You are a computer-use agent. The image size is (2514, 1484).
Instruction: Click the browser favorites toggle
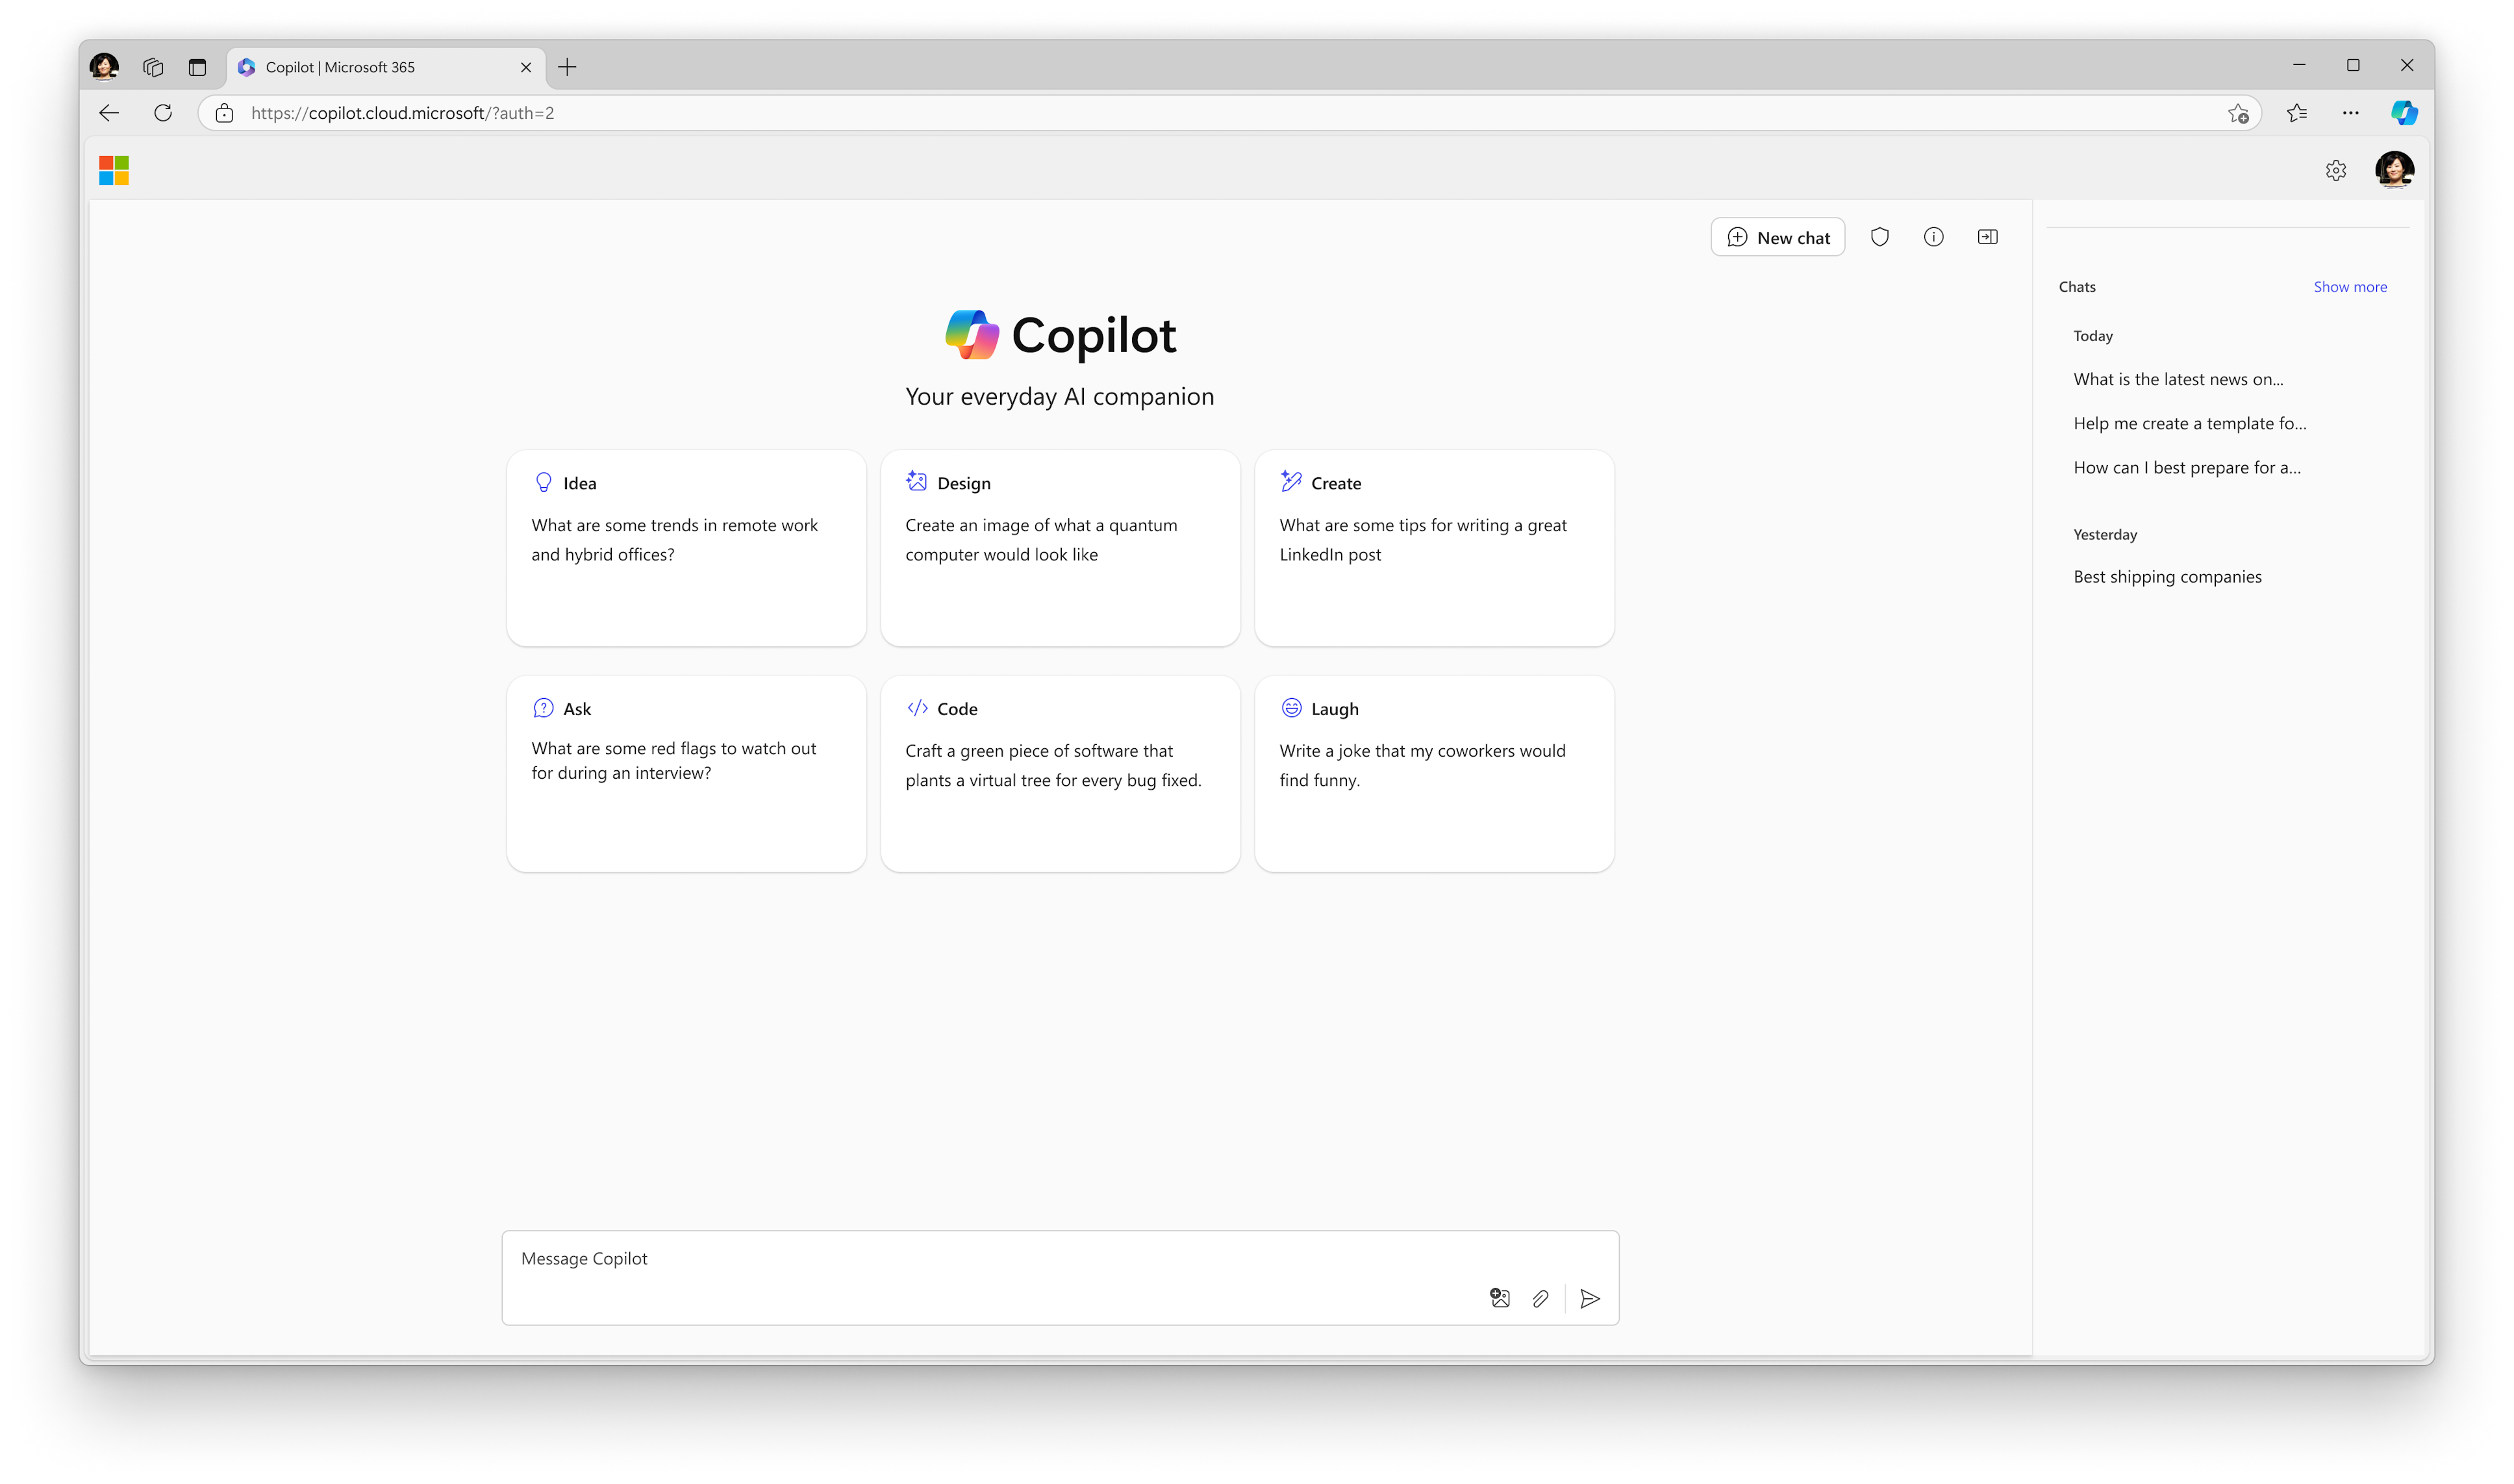tap(2296, 113)
